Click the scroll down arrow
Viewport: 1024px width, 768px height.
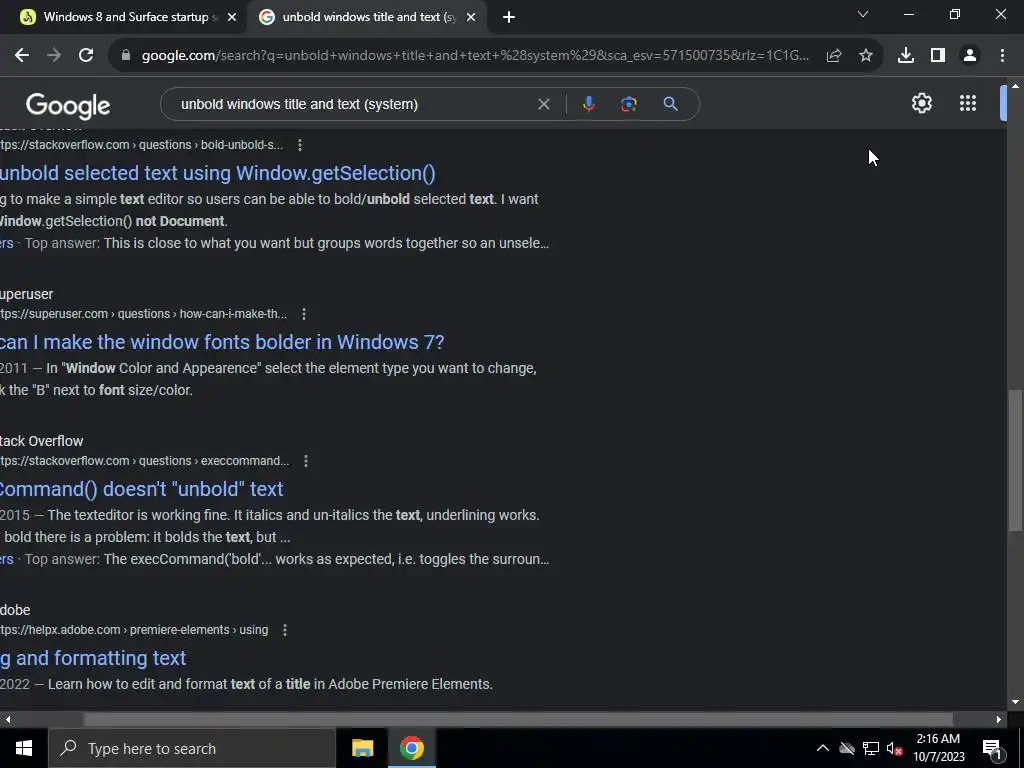pos(1015,703)
